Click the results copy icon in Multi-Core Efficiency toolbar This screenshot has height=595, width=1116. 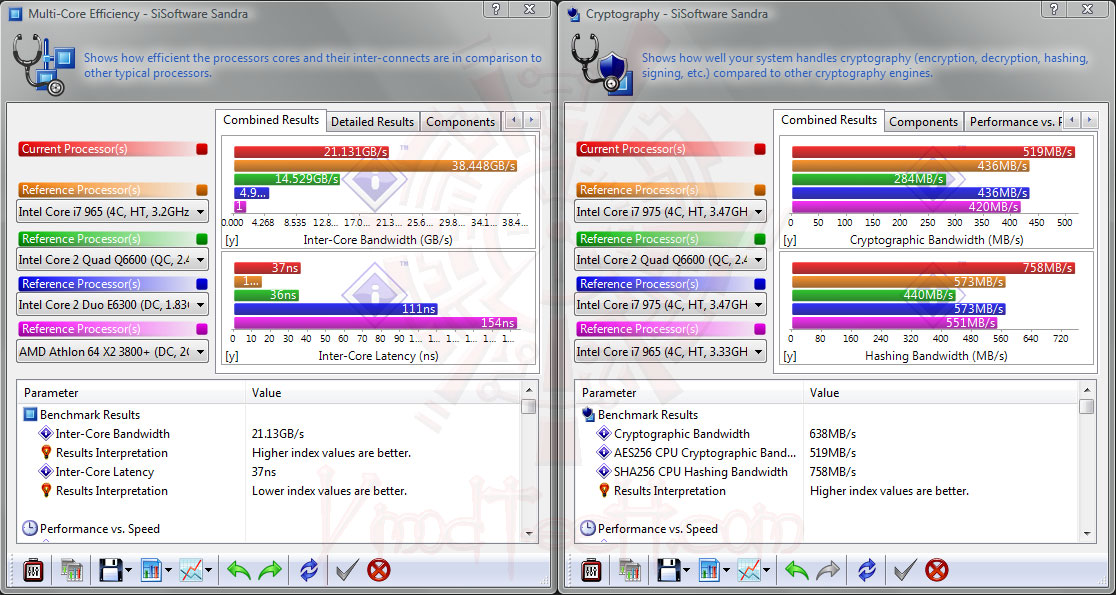click(72, 570)
